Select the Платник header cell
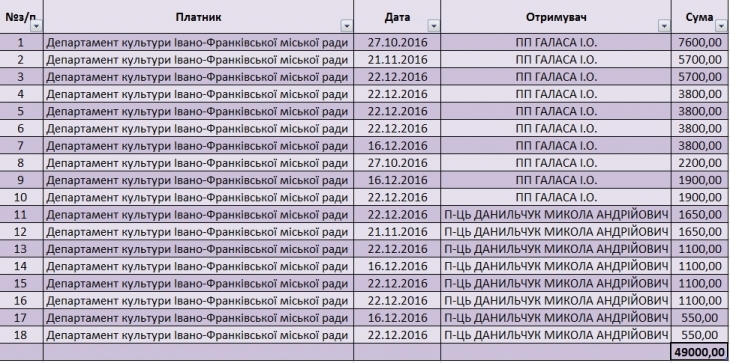 click(198, 16)
